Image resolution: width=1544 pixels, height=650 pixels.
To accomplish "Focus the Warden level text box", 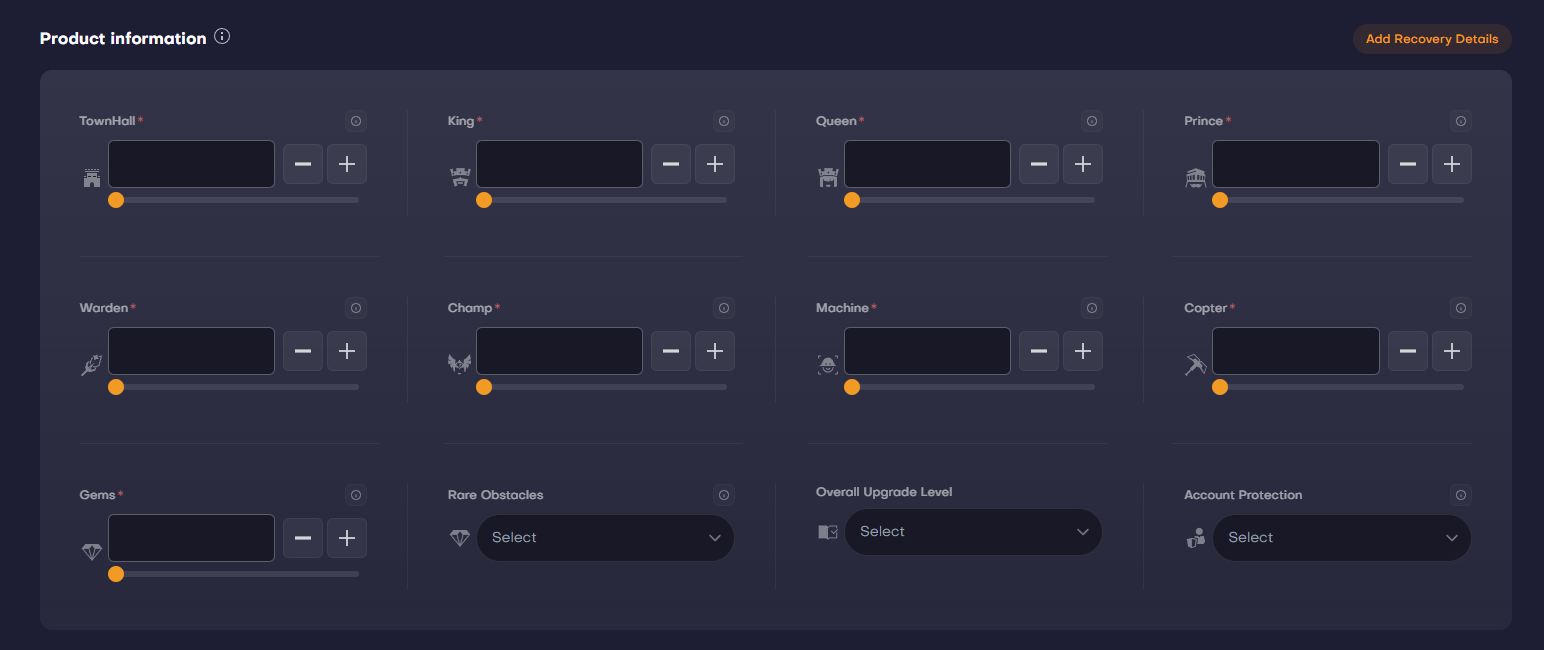I will pos(191,351).
